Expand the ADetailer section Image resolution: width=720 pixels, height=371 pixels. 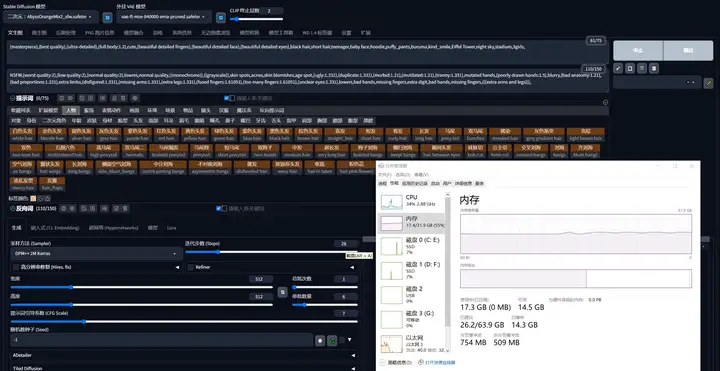click(184, 355)
